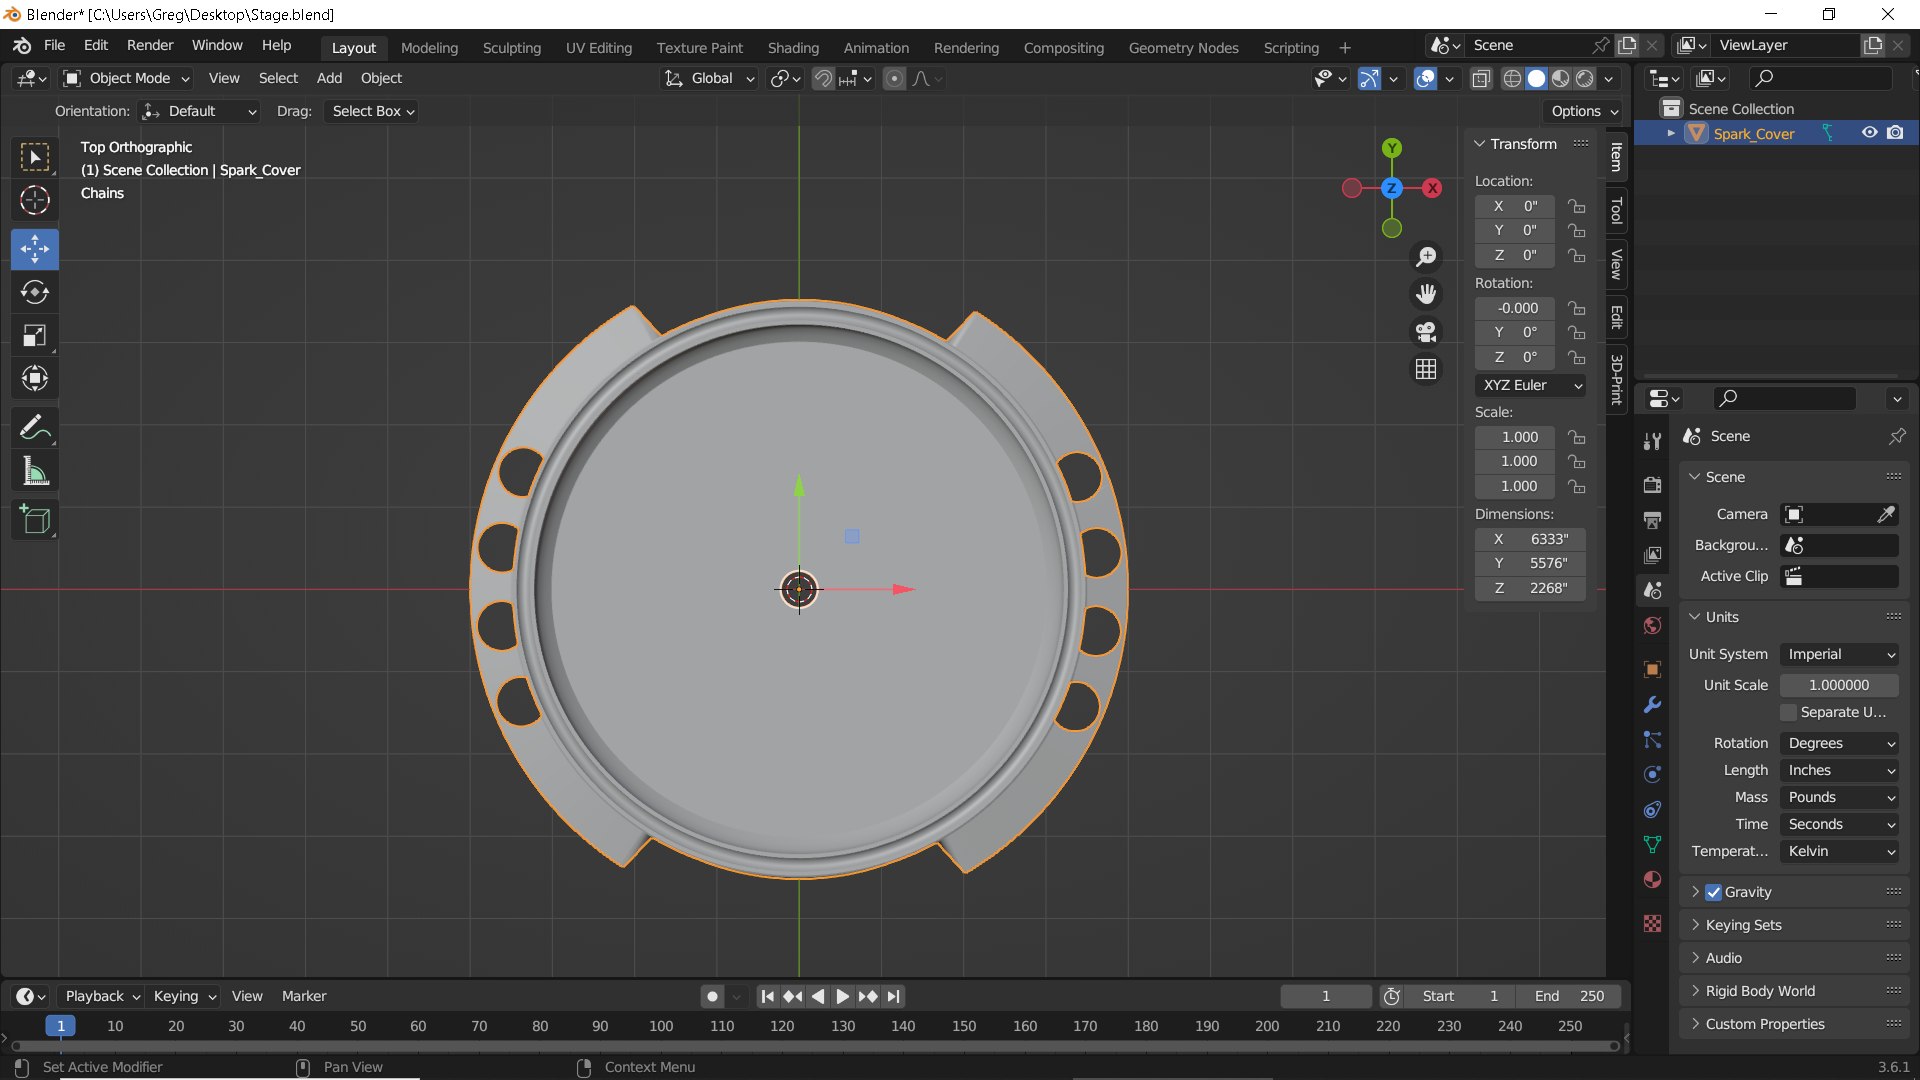Select the 3D Cursor tool
The height and width of the screenshot is (1080, 1920).
35,200
